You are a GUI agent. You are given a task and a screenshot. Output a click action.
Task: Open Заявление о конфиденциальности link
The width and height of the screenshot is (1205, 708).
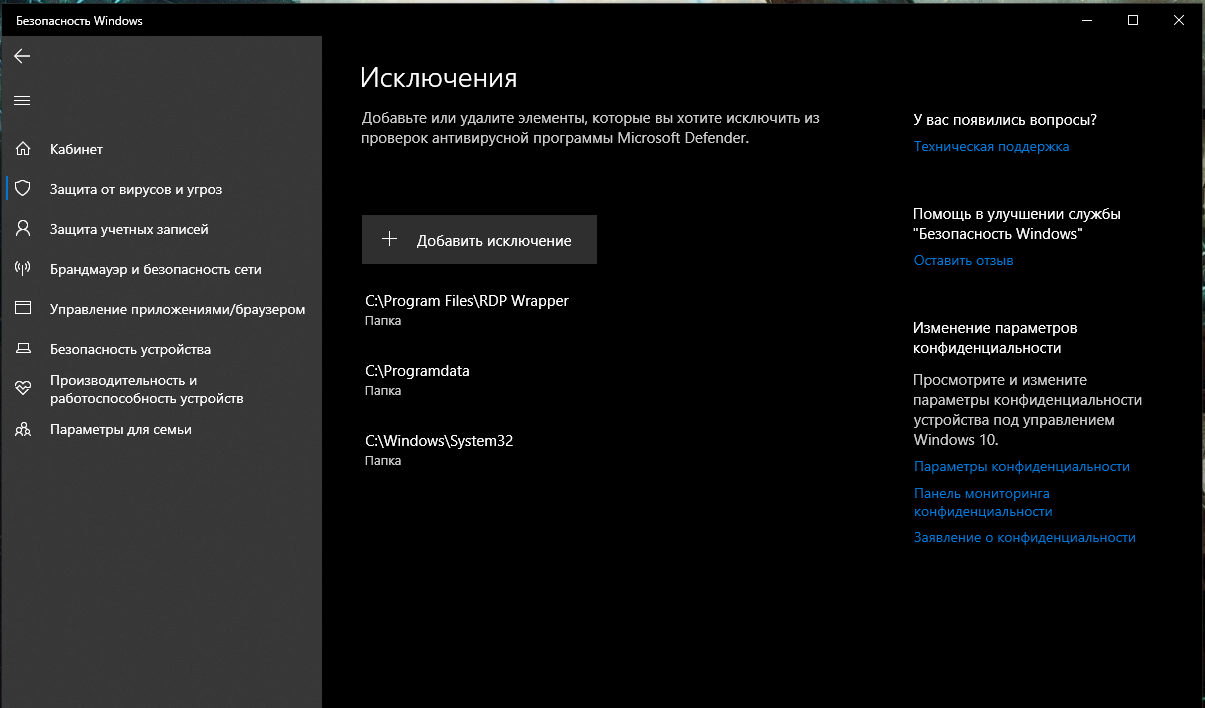click(1024, 537)
